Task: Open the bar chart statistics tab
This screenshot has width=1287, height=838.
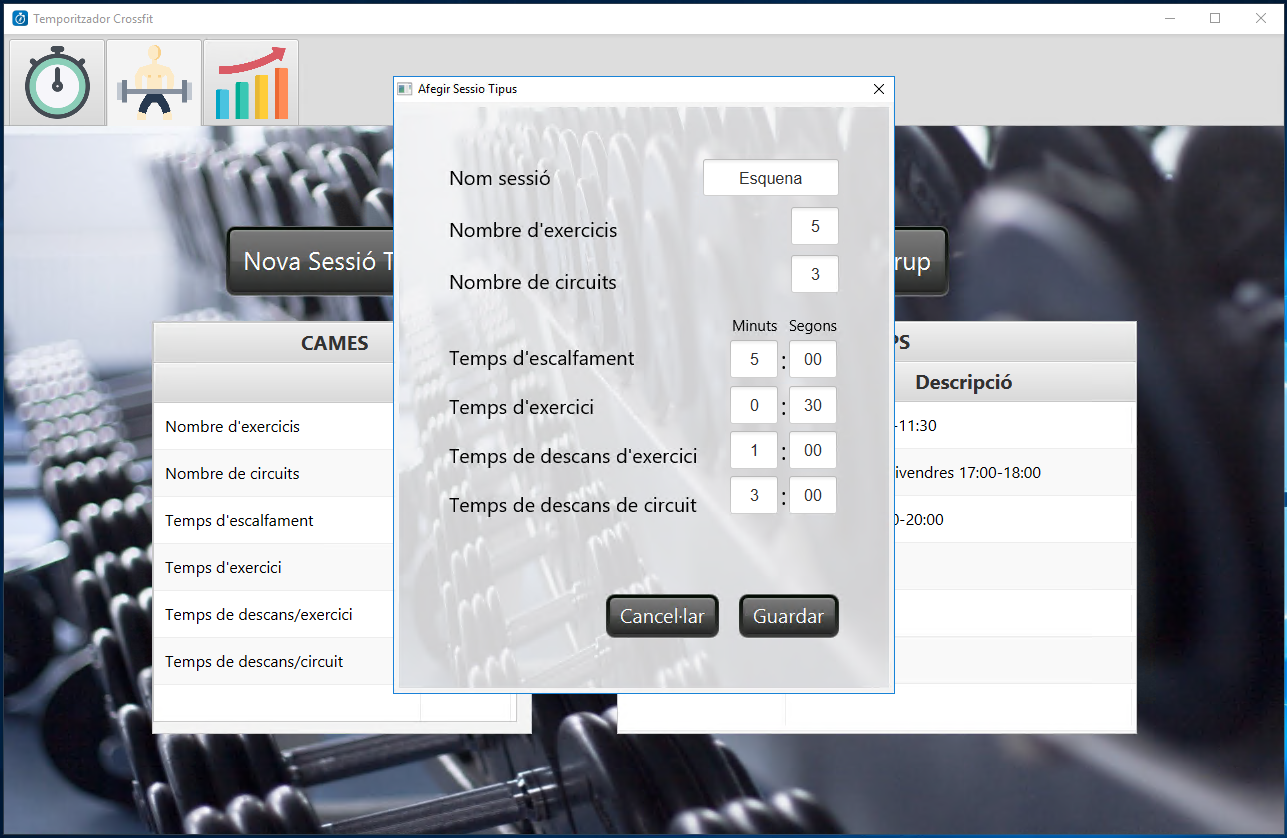Action: (x=251, y=83)
